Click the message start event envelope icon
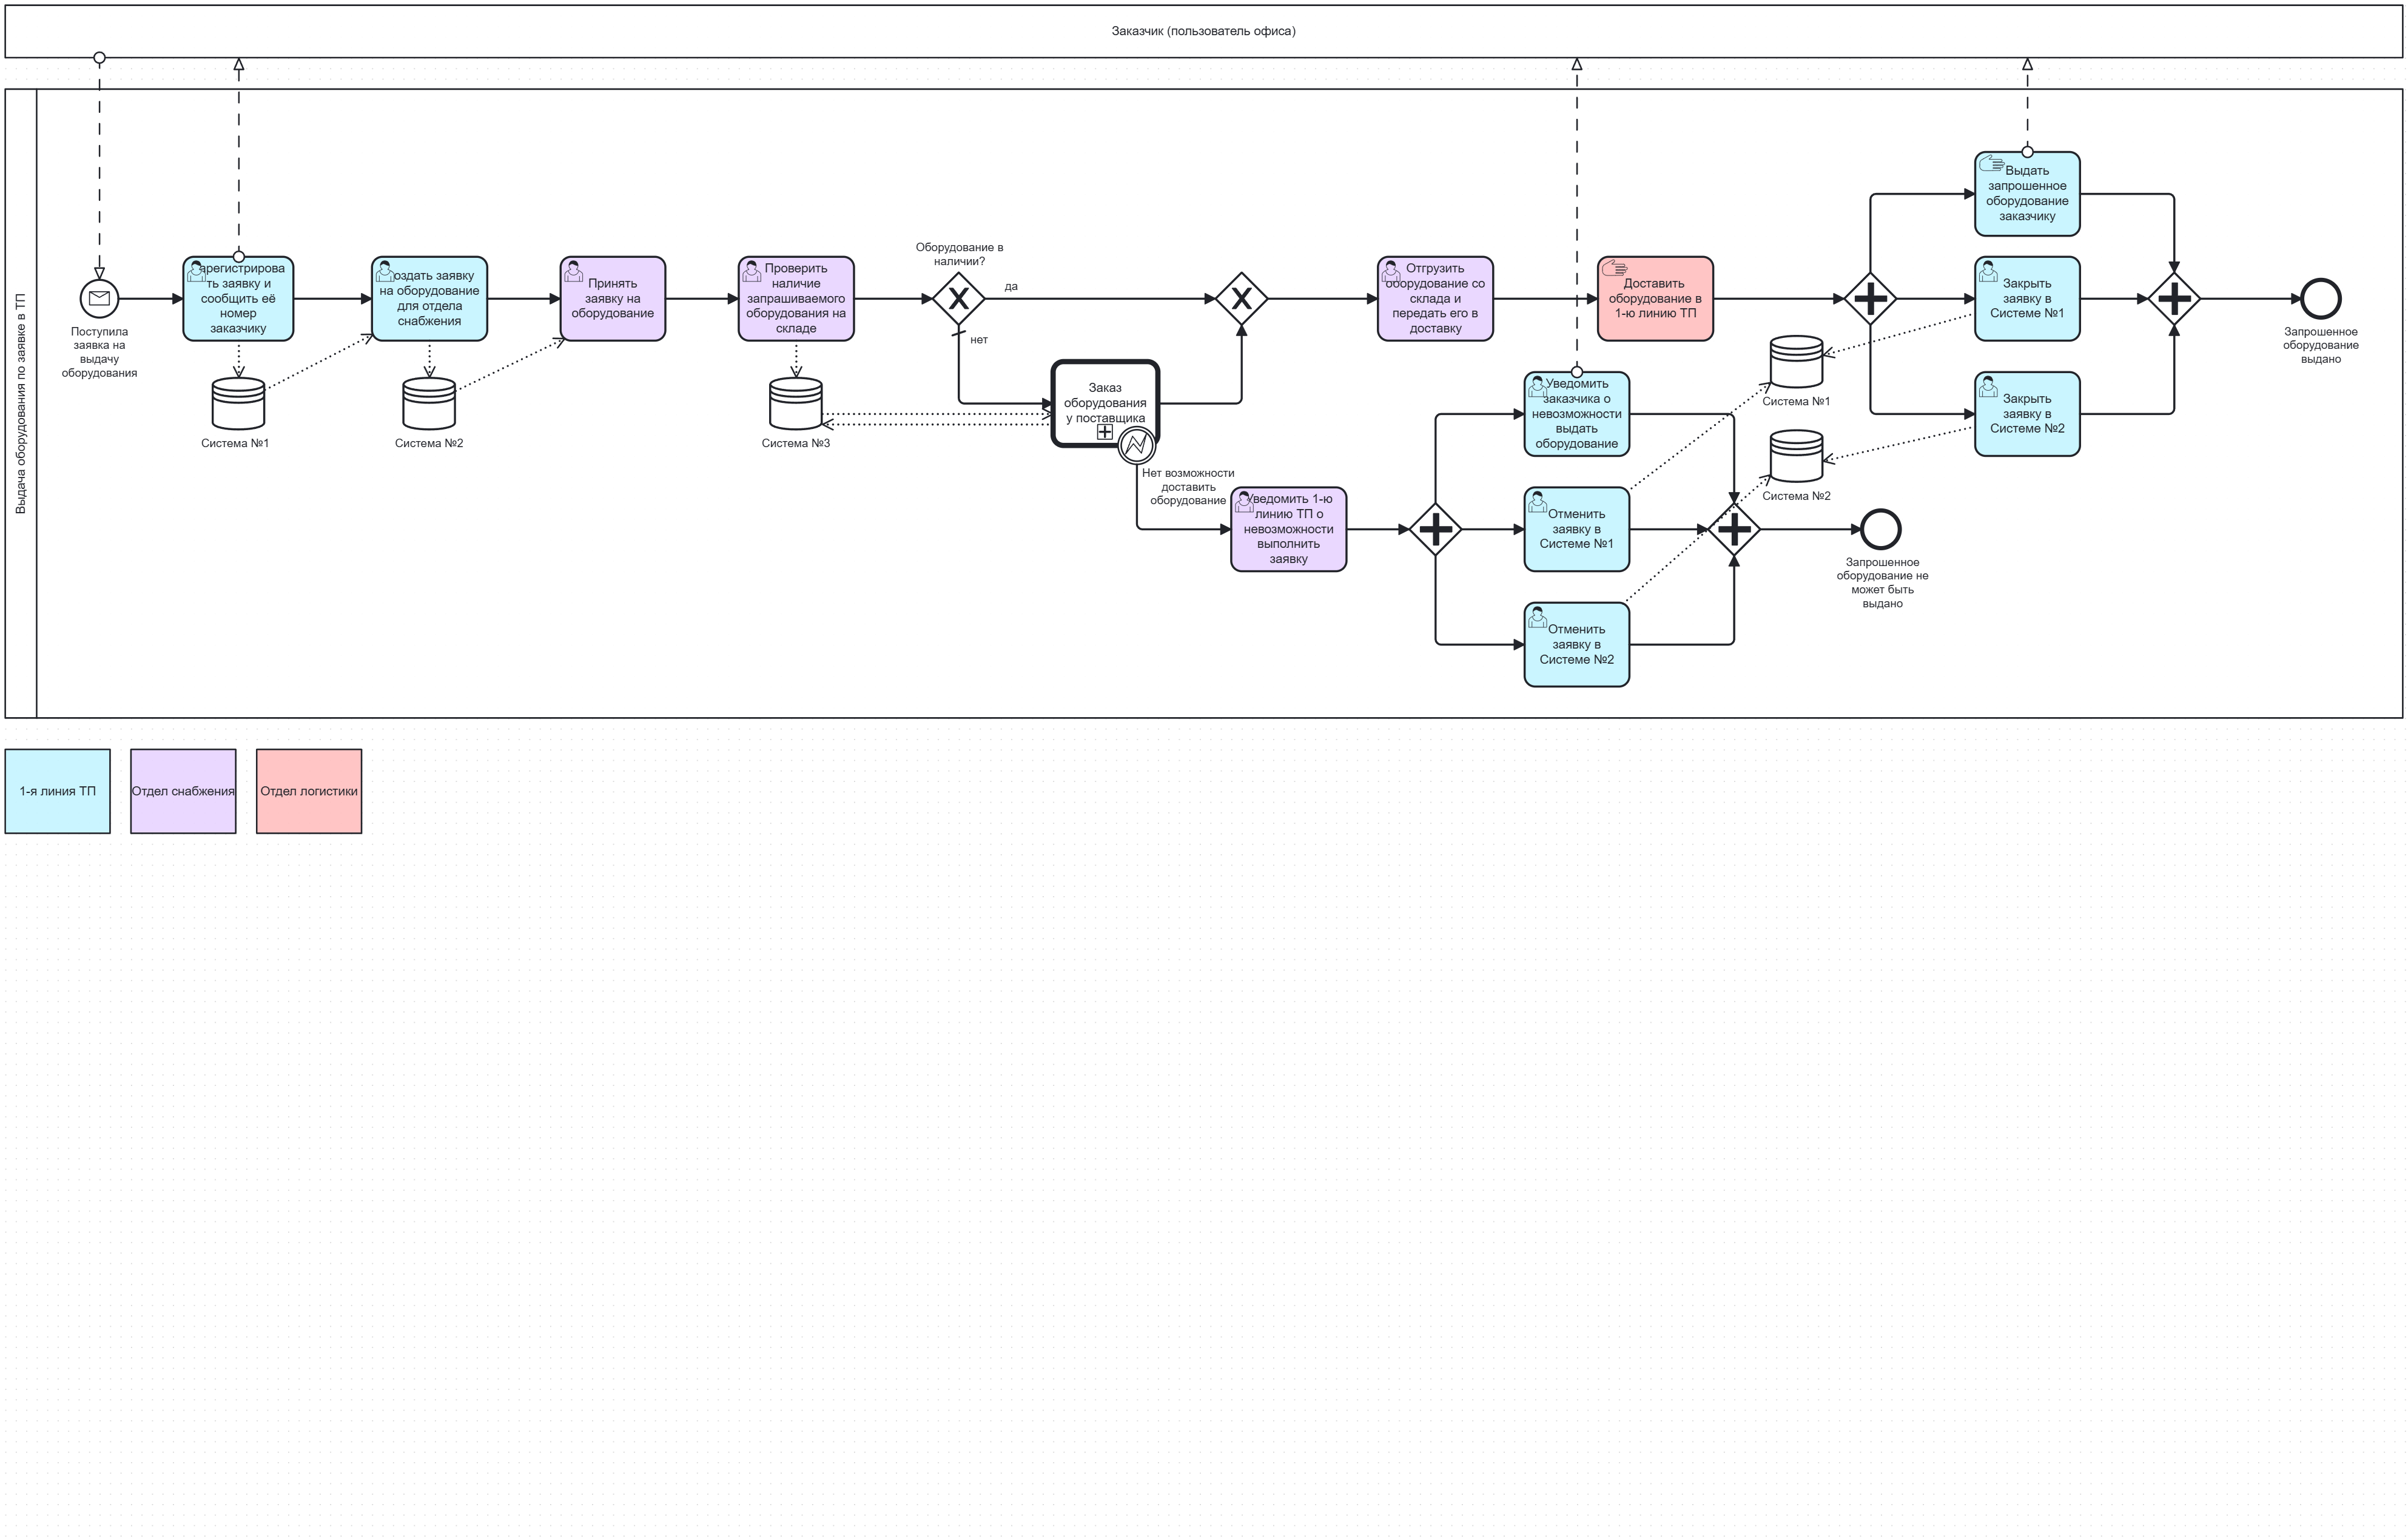Screen dimensions: 2408x1538 [99, 298]
